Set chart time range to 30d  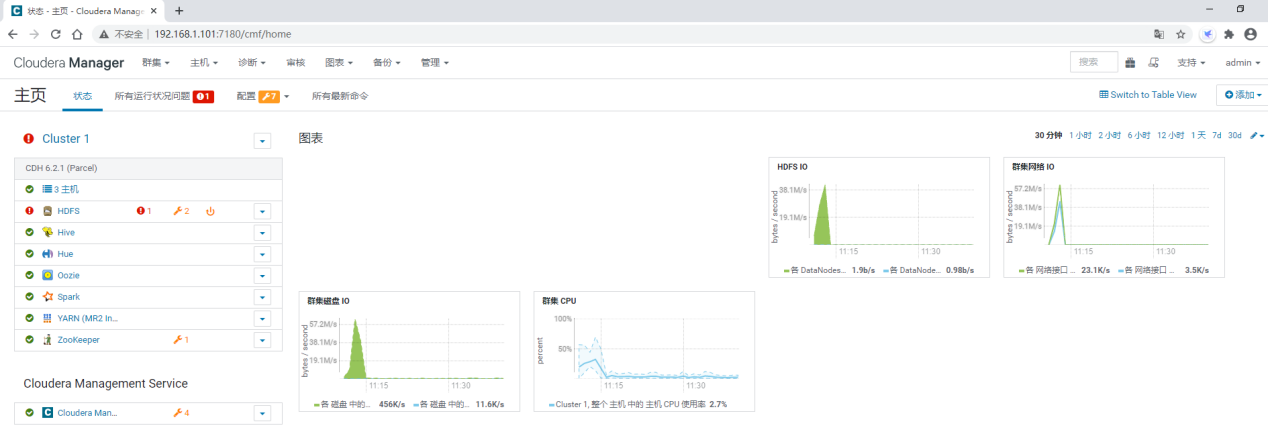click(1235, 135)
